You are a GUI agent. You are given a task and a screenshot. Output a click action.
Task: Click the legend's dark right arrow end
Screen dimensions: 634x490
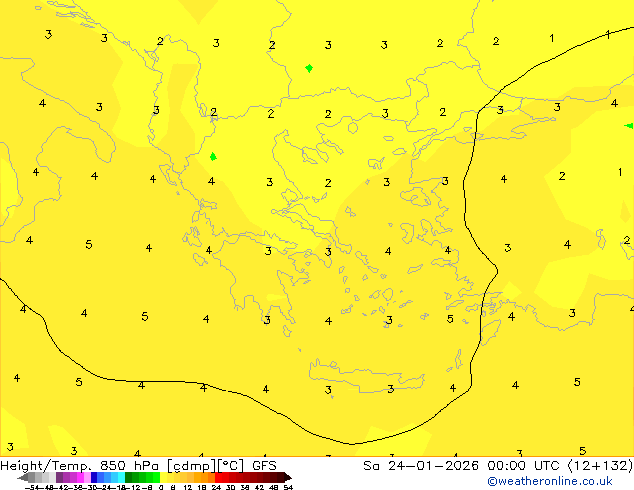coord(288,477)
